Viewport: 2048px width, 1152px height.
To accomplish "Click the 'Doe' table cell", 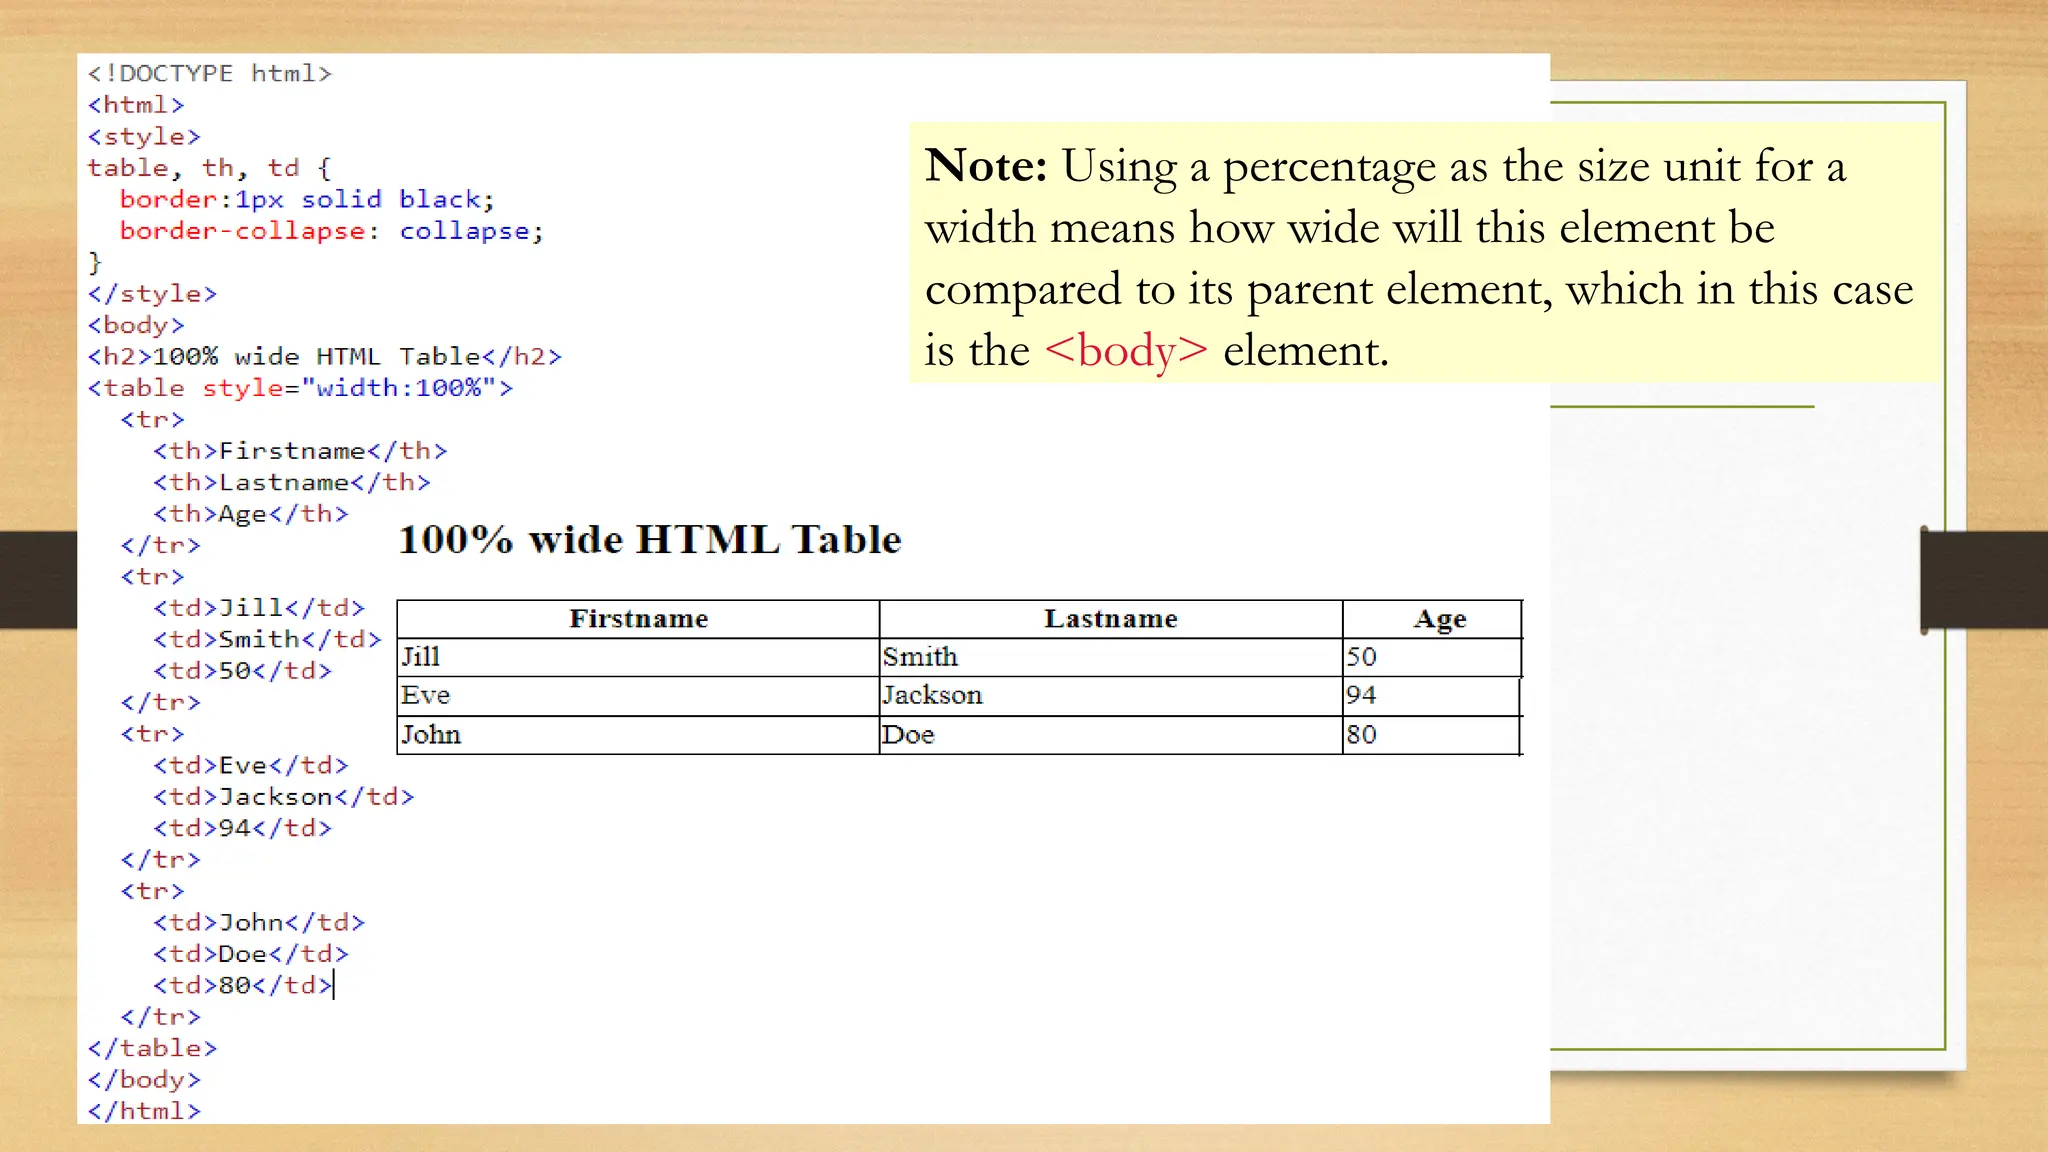I will pyautogui.click(x=1111, y=735).
